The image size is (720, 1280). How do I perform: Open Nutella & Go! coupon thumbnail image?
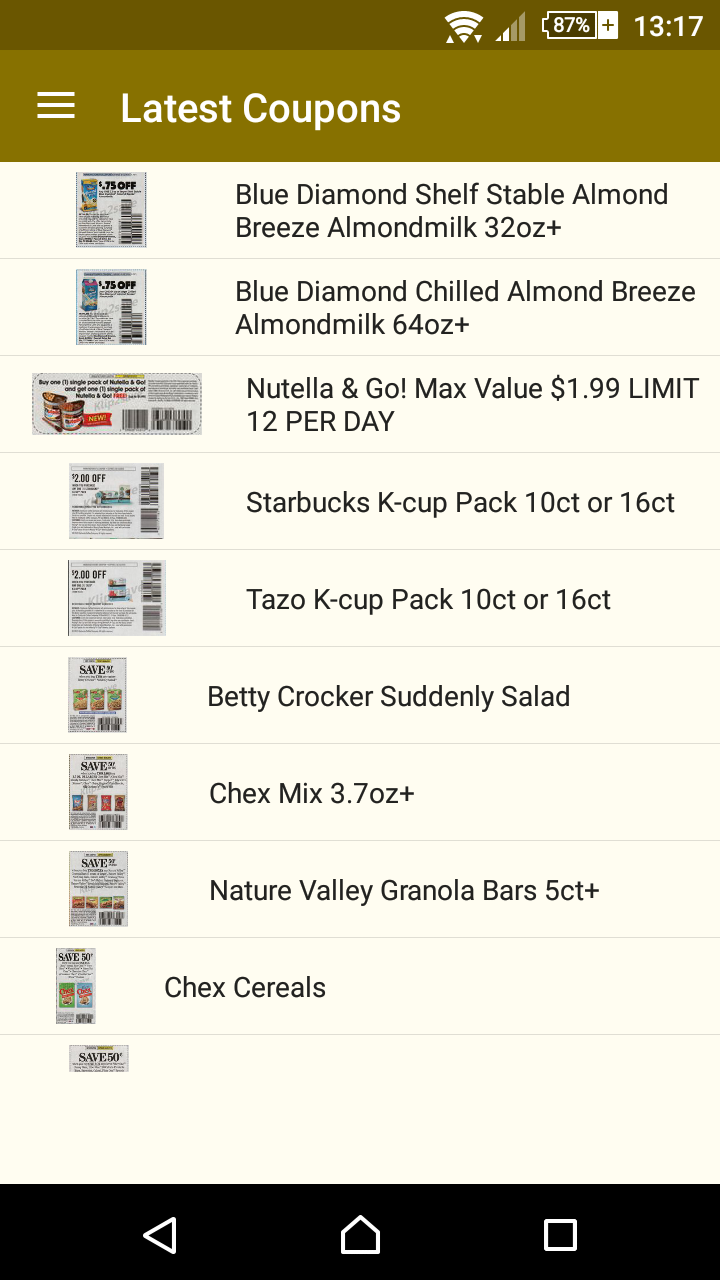click(x=117, y=404)
